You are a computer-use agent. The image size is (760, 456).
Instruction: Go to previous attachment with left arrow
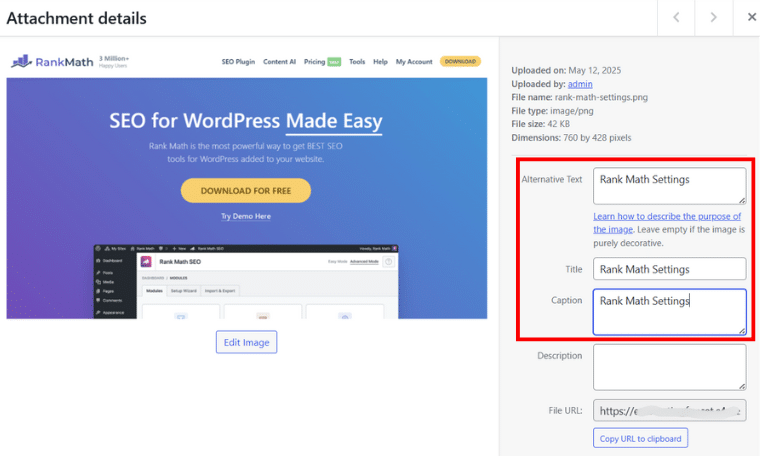click(x=676, y=18)
